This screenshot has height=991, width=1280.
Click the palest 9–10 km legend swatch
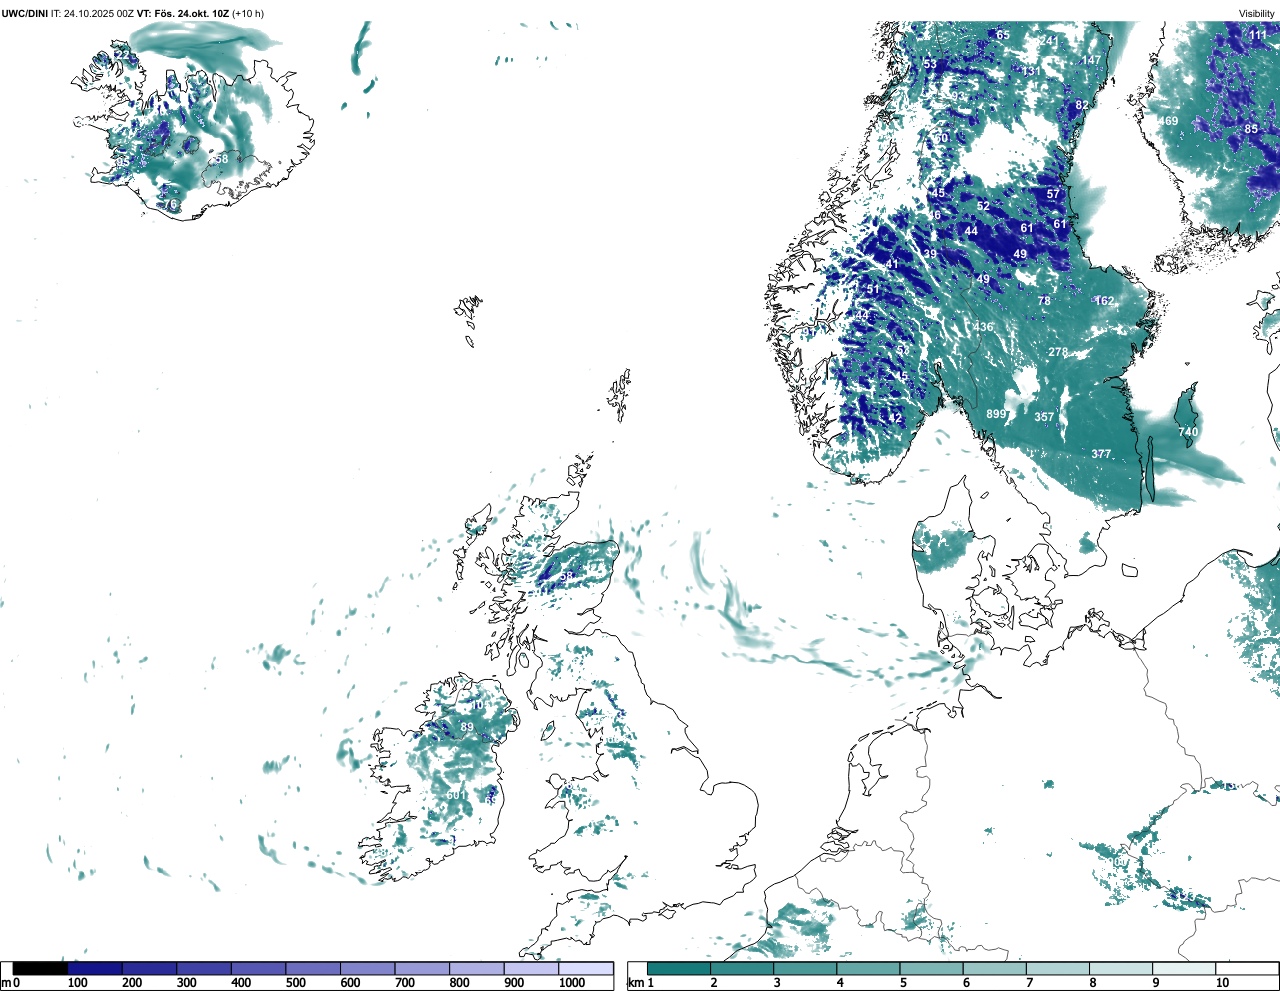tap(1185, 968)
